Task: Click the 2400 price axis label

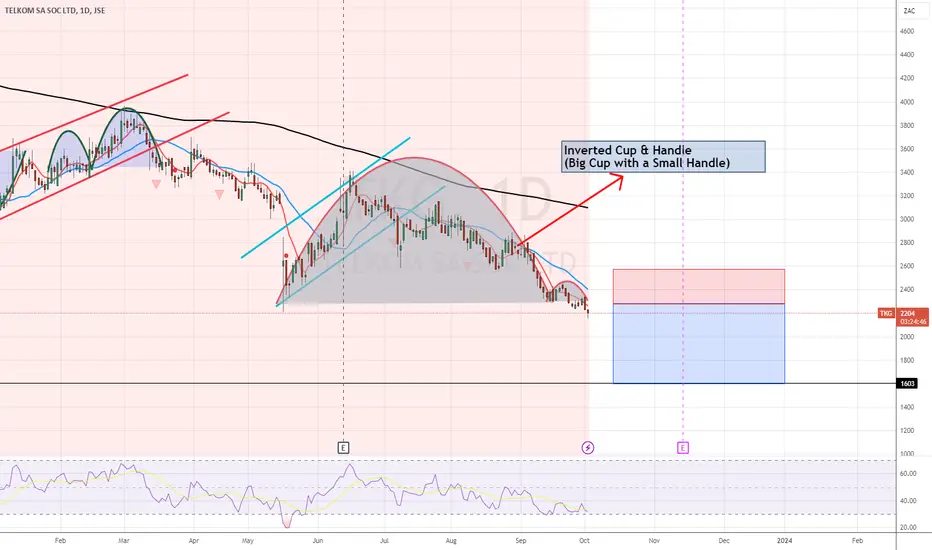Action: point(907,290)
